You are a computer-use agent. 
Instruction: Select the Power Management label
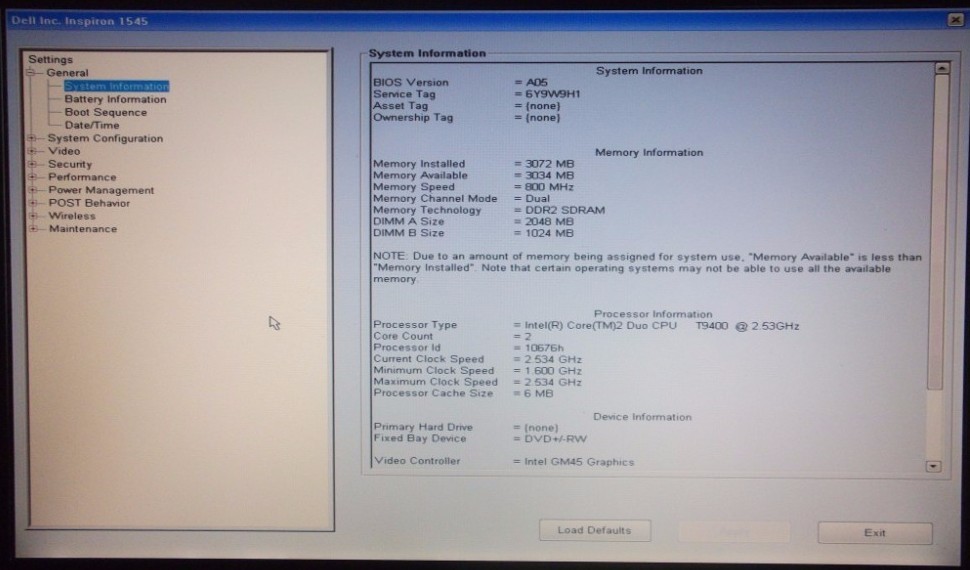click(x=101, y=190)
